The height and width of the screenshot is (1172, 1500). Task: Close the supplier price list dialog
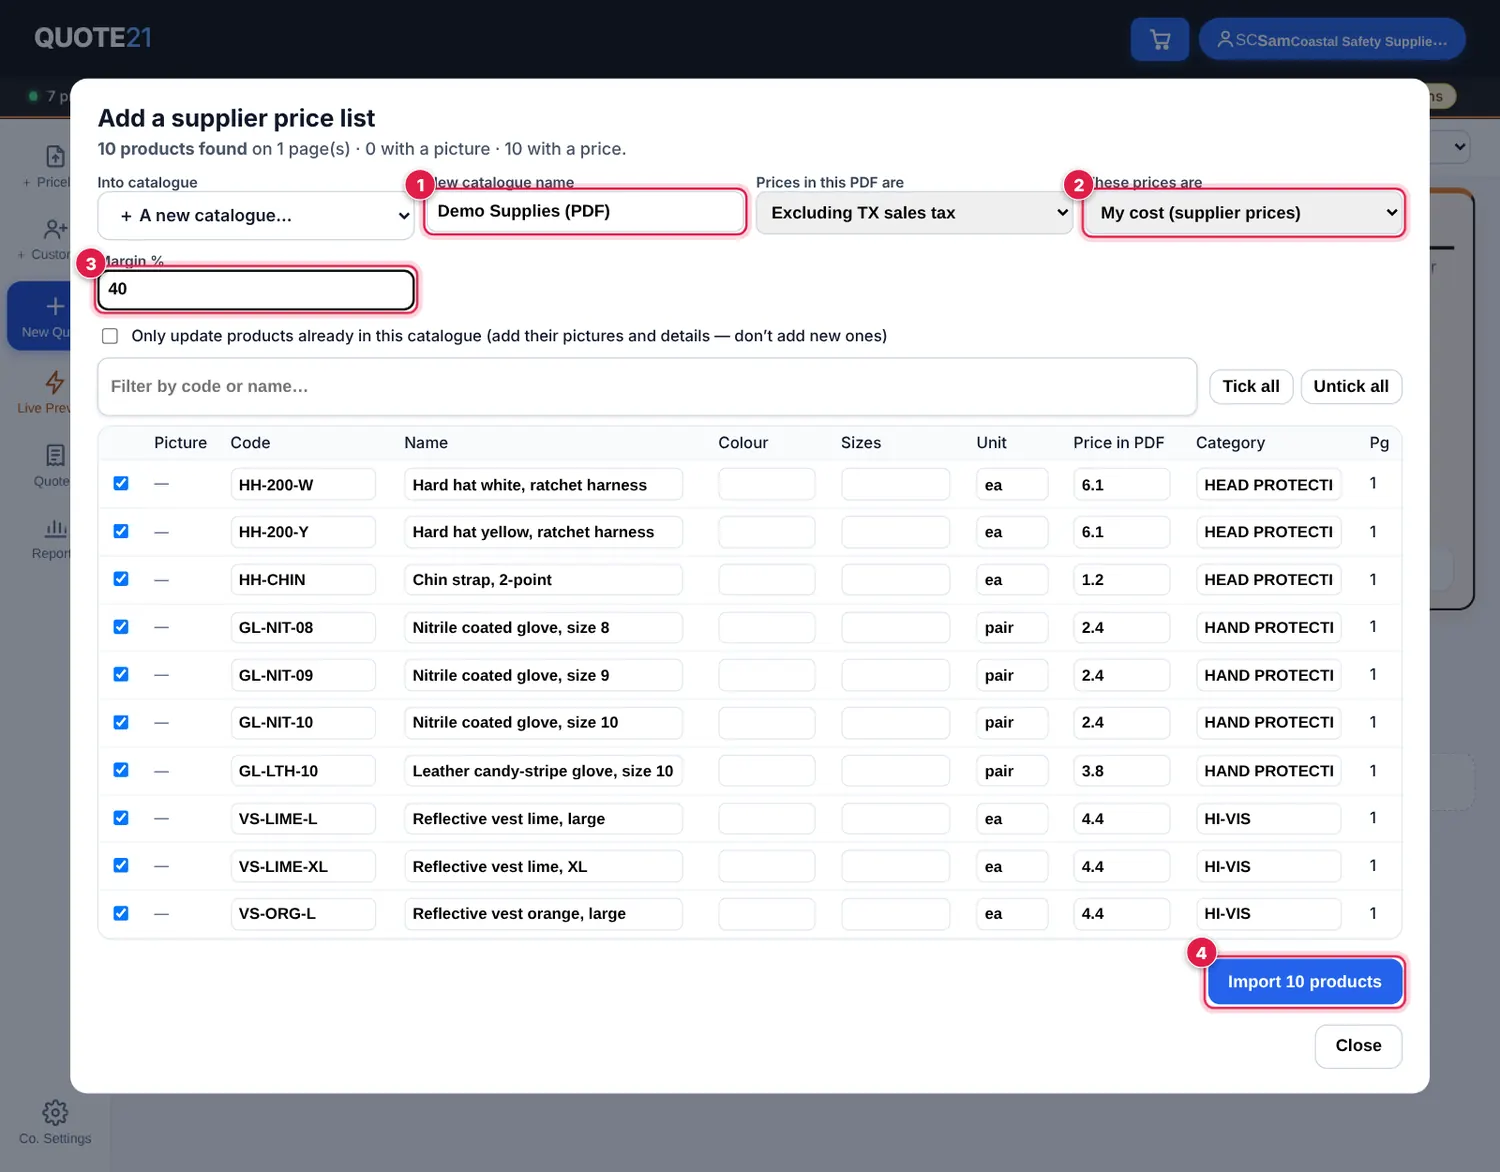(1358, 1046)
